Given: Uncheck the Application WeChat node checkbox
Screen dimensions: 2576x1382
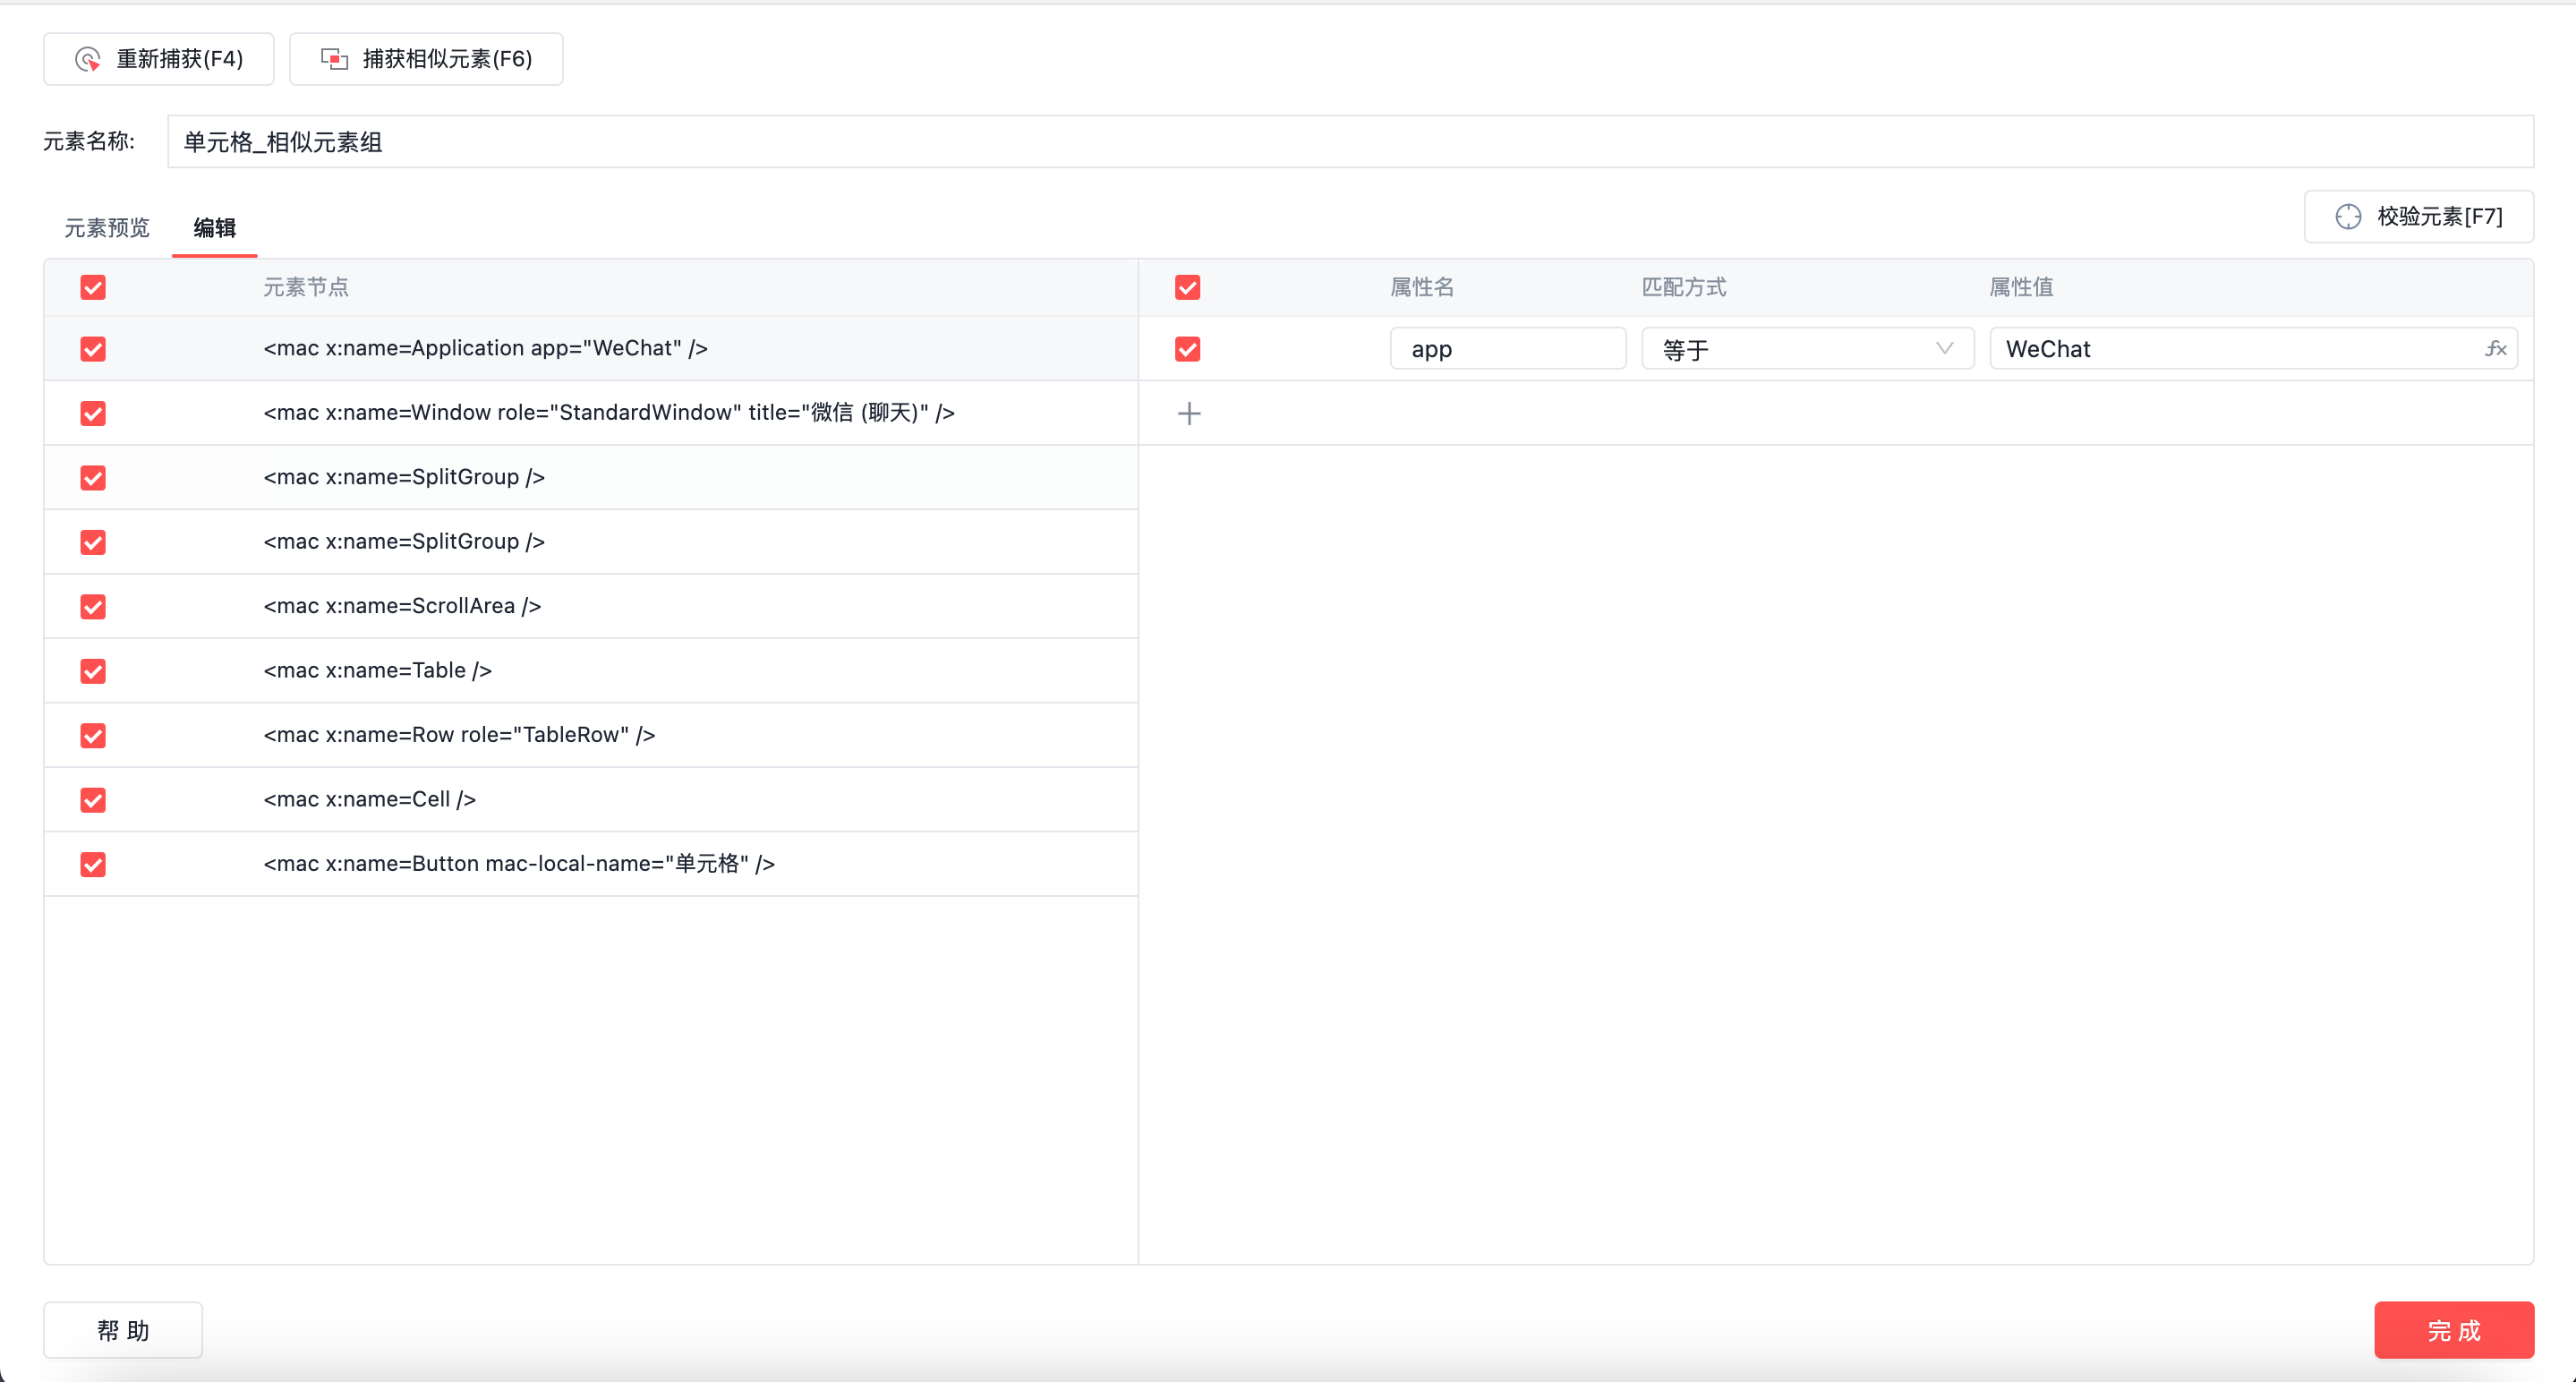Looking at the screenshot, I should pos(93,349).
